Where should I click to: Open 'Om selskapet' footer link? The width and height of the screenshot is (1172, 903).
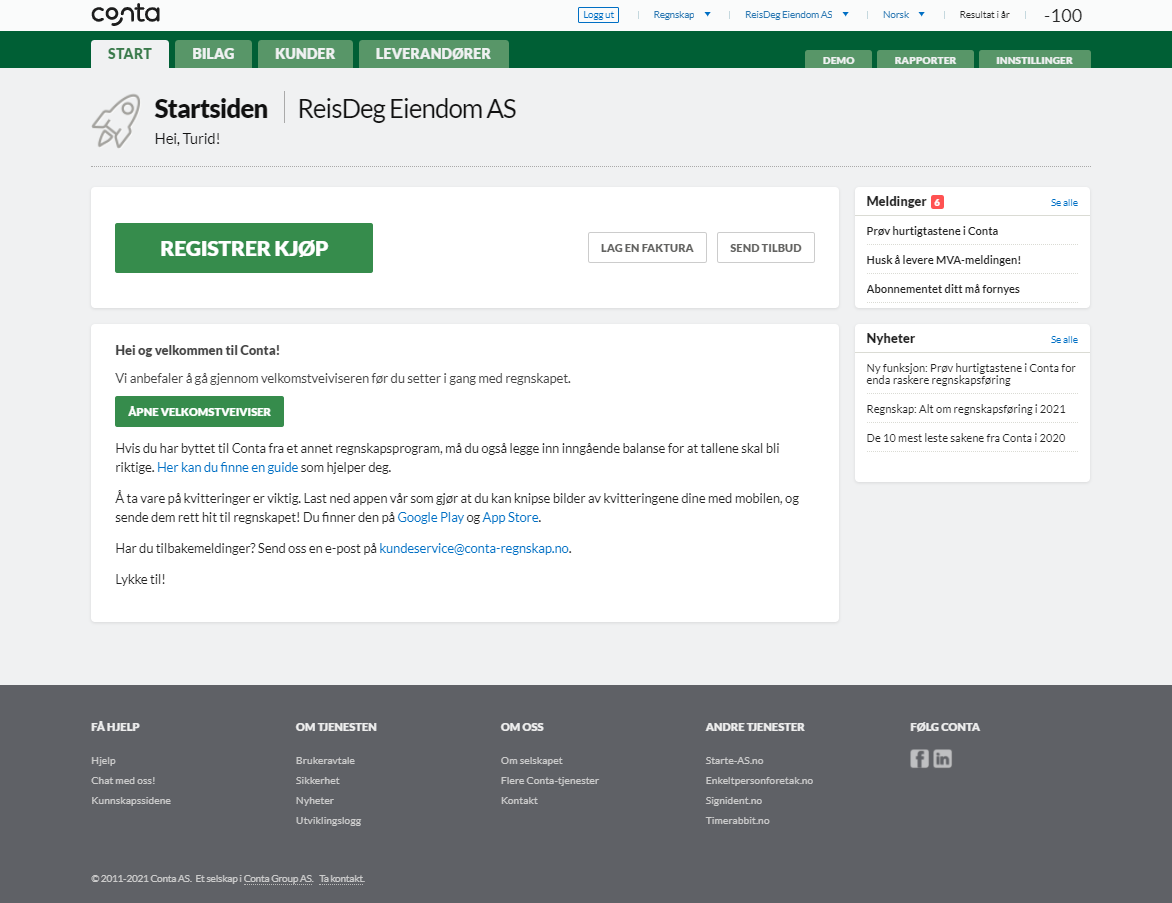click(531, 760)
